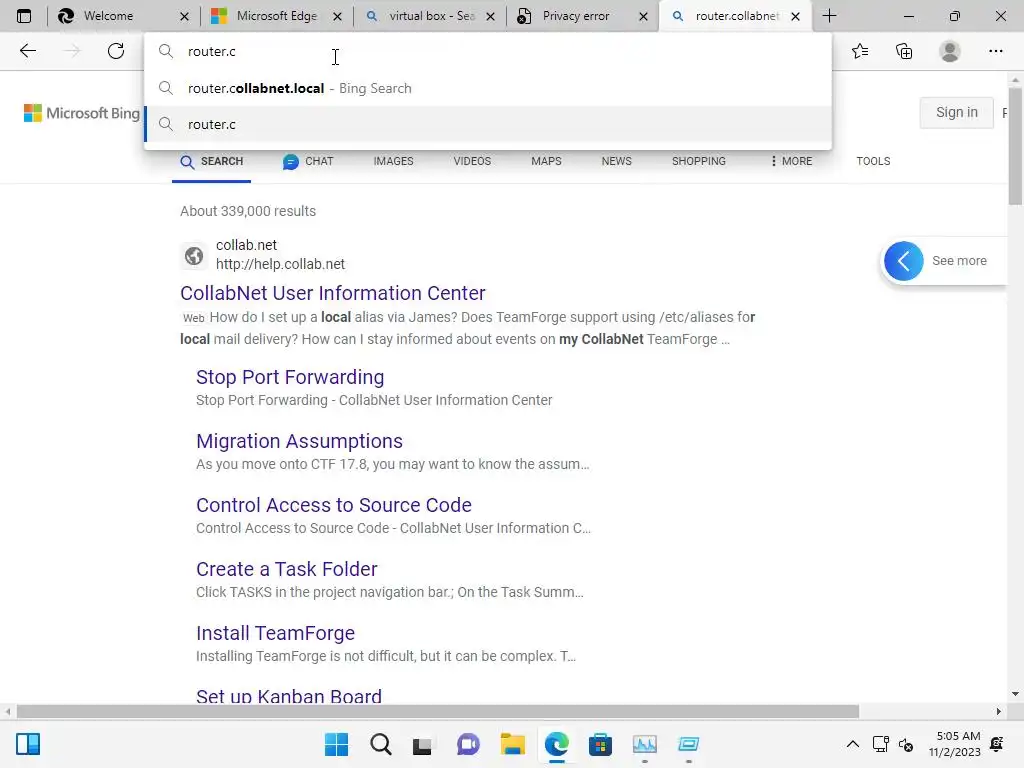Open the clock showing 5:05 AM
The image size is (1024, 768).
click(x=955, y=744)
